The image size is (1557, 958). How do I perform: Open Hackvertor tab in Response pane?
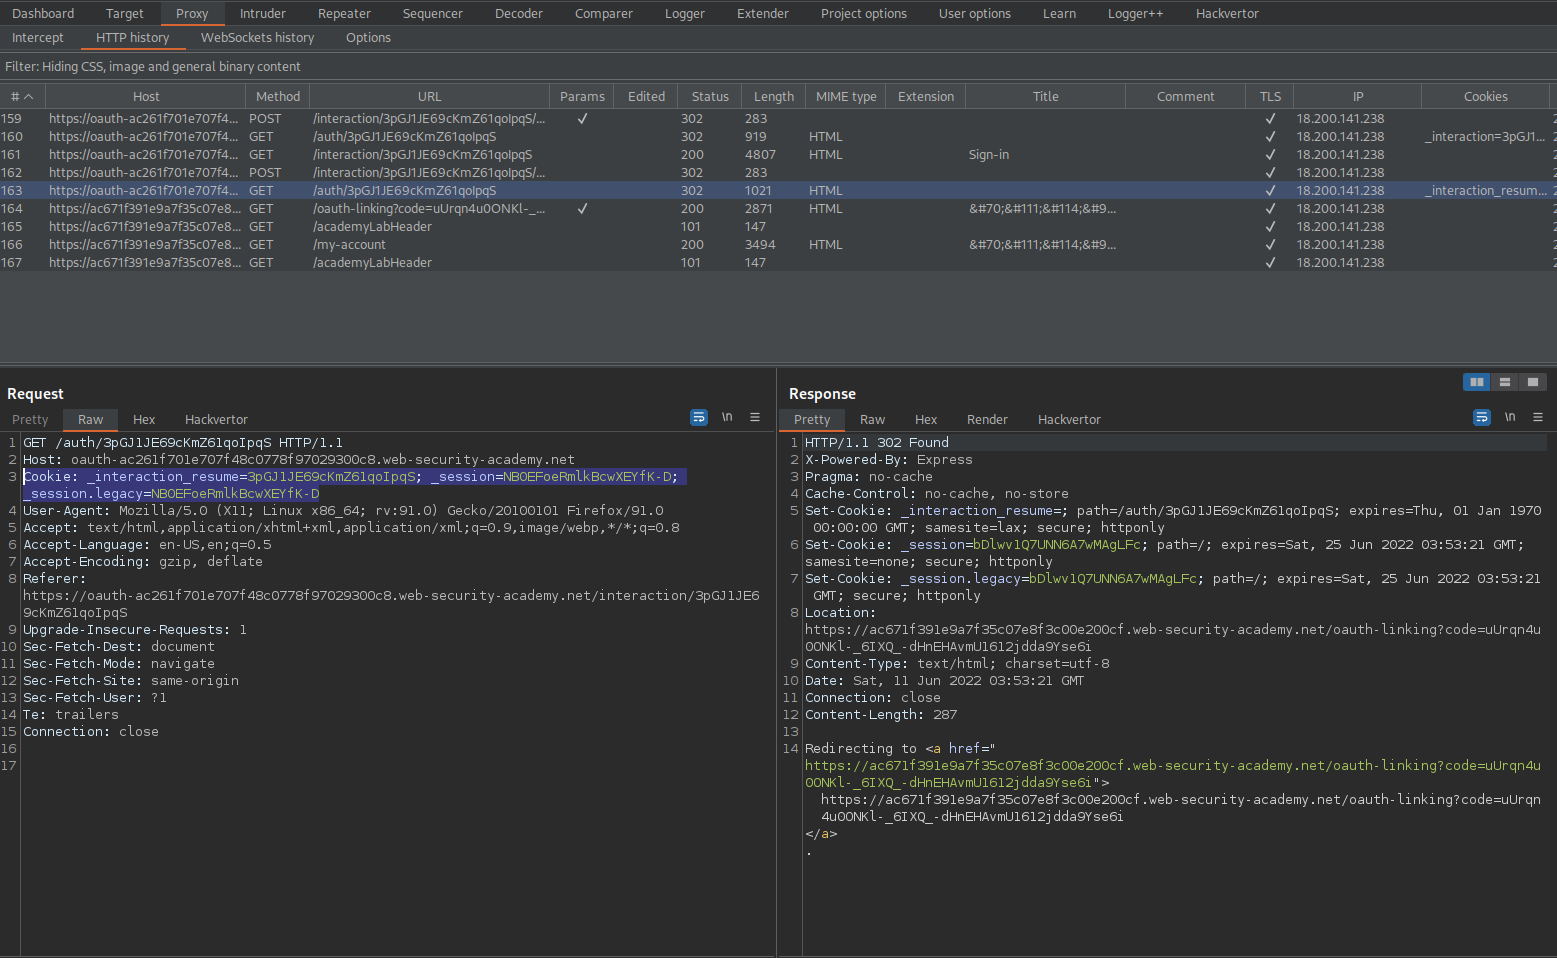[x=1069, y=419]
